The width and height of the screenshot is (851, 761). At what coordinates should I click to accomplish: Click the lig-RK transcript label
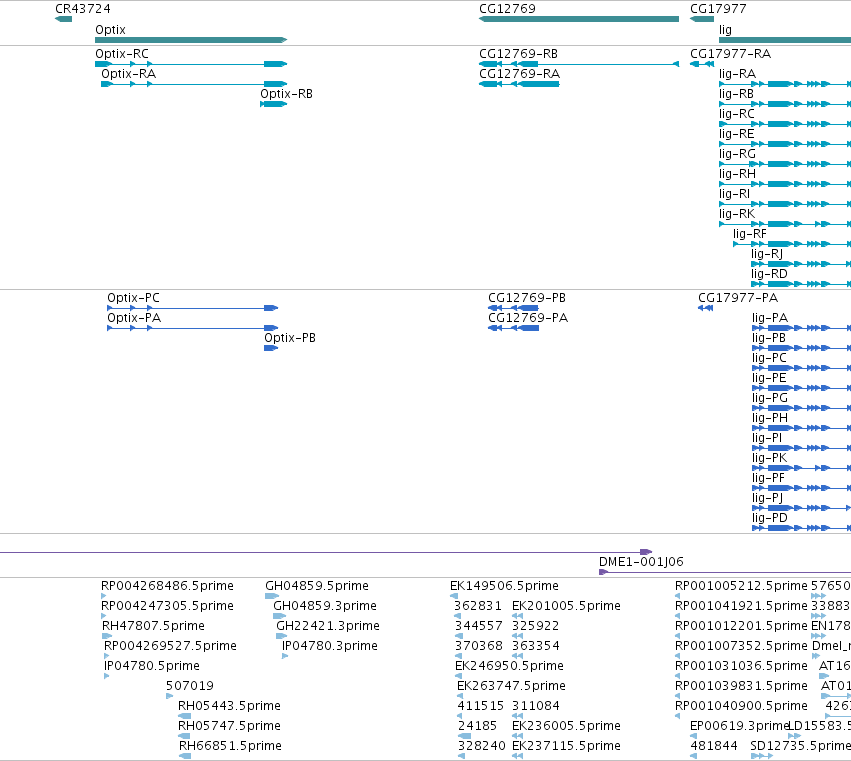pos(737,214)
